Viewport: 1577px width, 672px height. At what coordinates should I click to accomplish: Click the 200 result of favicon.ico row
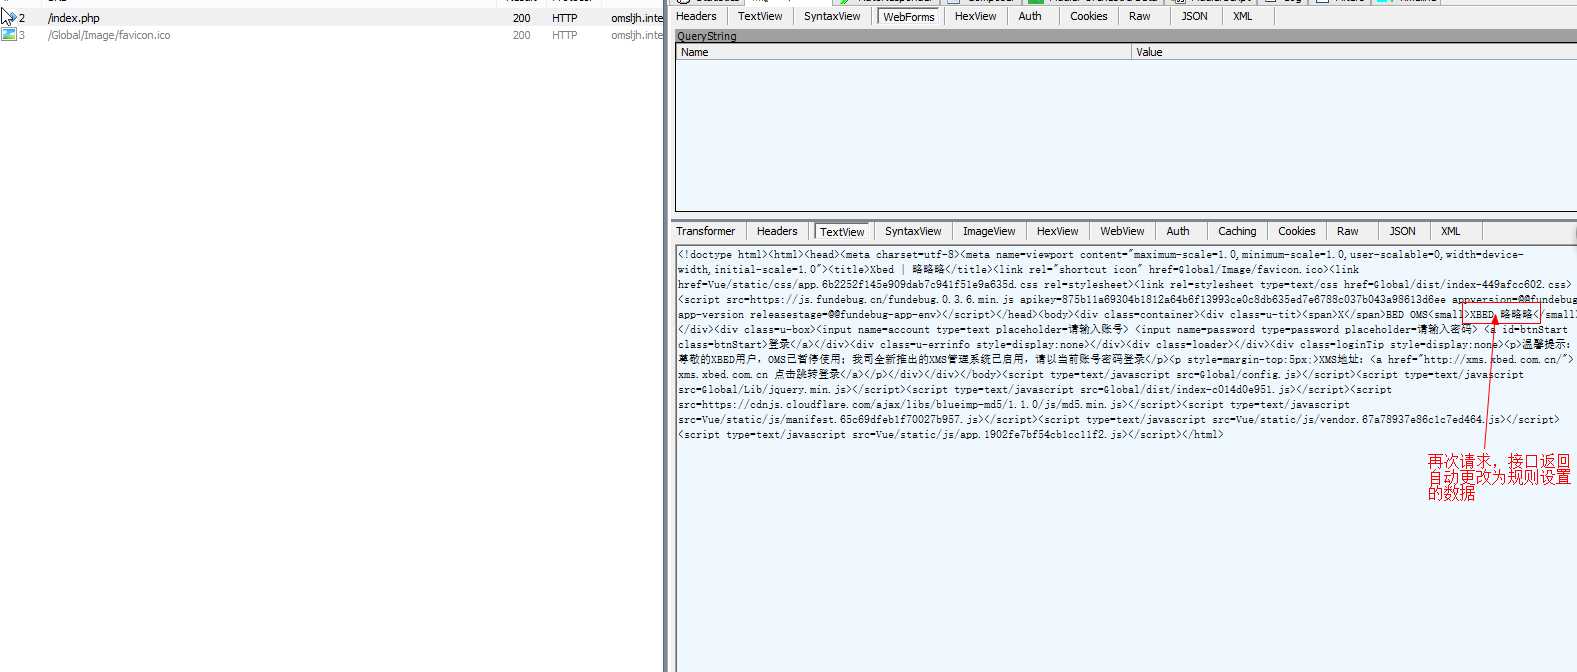[x=522, y=35]
